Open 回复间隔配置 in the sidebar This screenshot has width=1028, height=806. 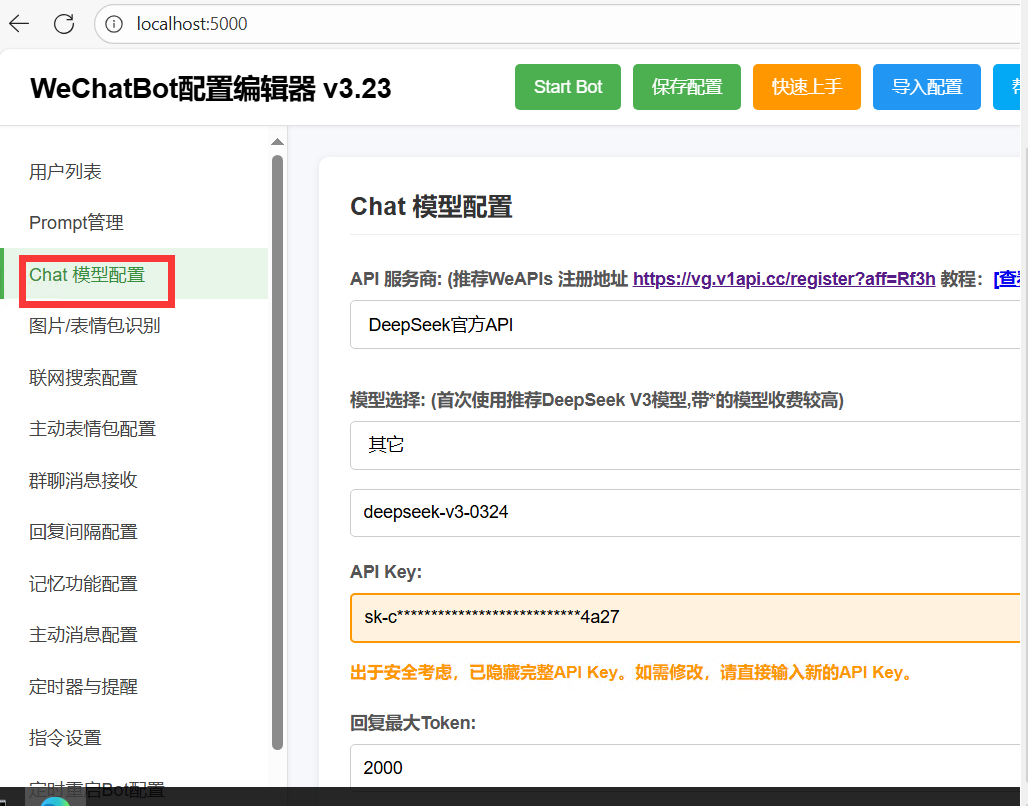click(x=134, y=532)
